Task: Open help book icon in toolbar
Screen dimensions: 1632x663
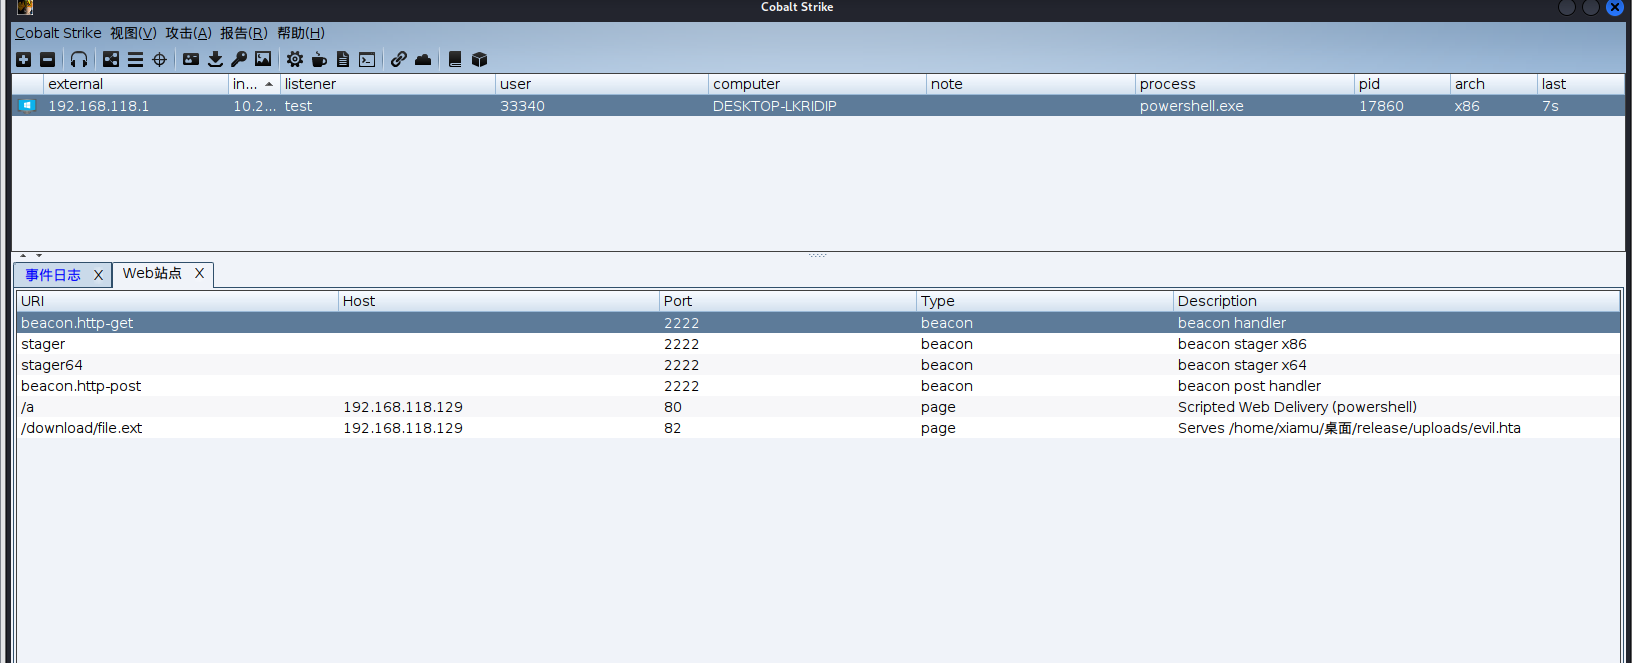Action: click(x=455, y=60)
